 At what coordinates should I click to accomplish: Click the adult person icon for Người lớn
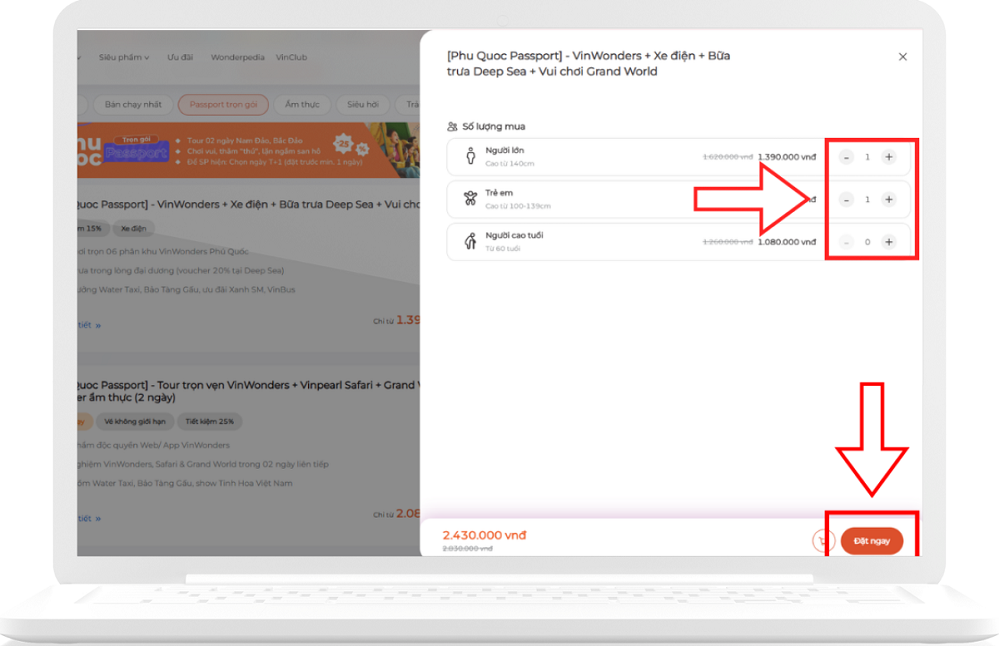tap(470, 157)
